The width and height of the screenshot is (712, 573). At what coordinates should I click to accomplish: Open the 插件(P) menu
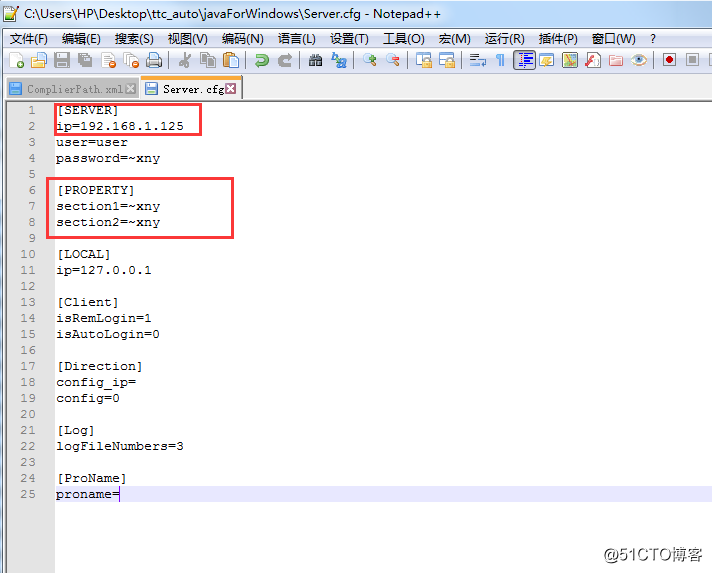coord(558,39)
